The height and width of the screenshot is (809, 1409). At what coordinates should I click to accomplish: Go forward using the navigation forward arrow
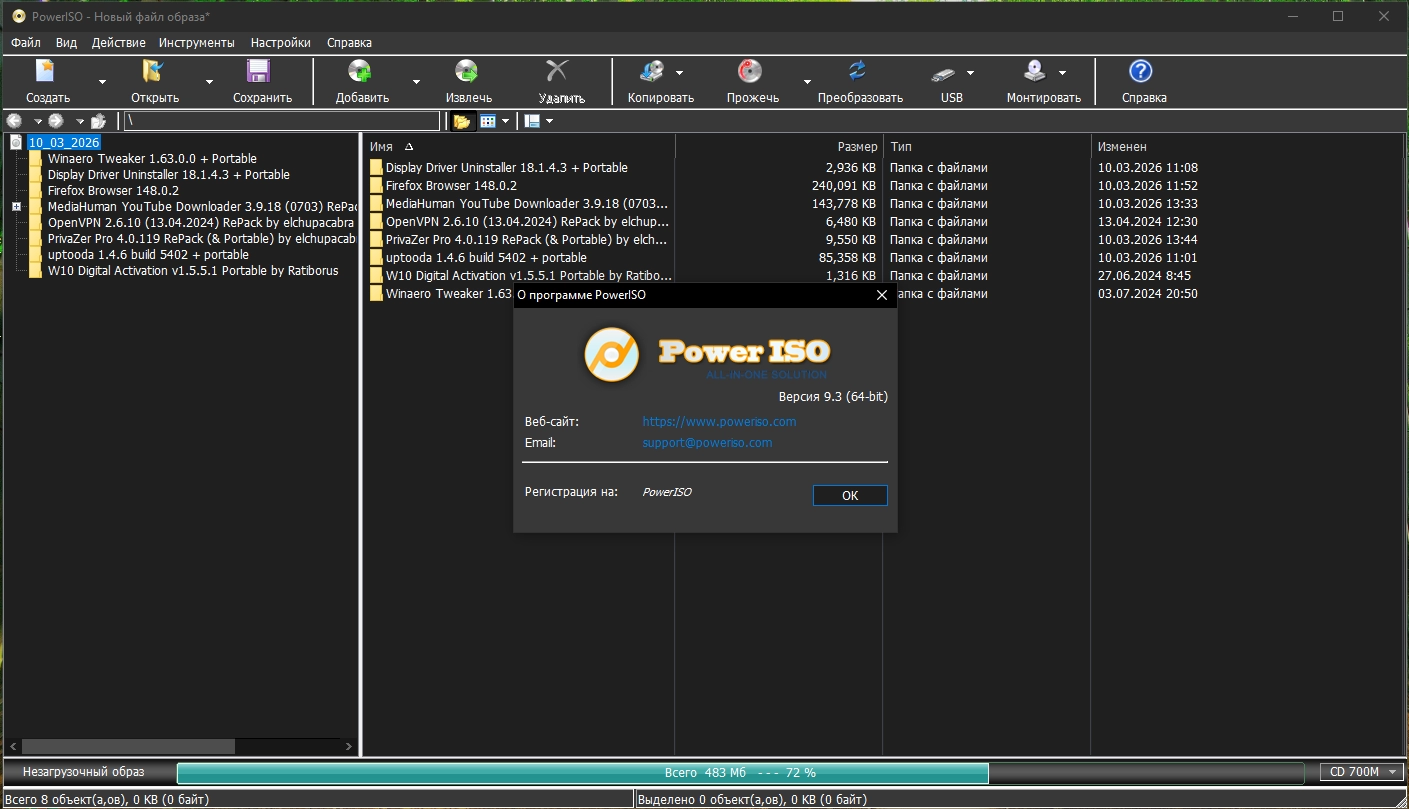pos(56,121)
